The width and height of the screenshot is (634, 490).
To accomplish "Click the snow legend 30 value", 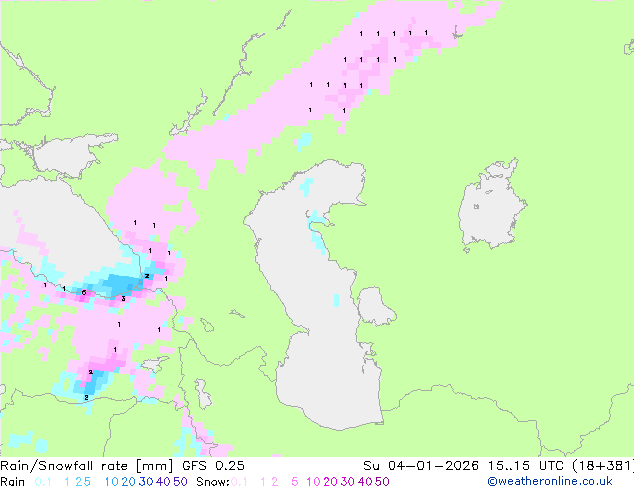I will (x=348, y=482).
